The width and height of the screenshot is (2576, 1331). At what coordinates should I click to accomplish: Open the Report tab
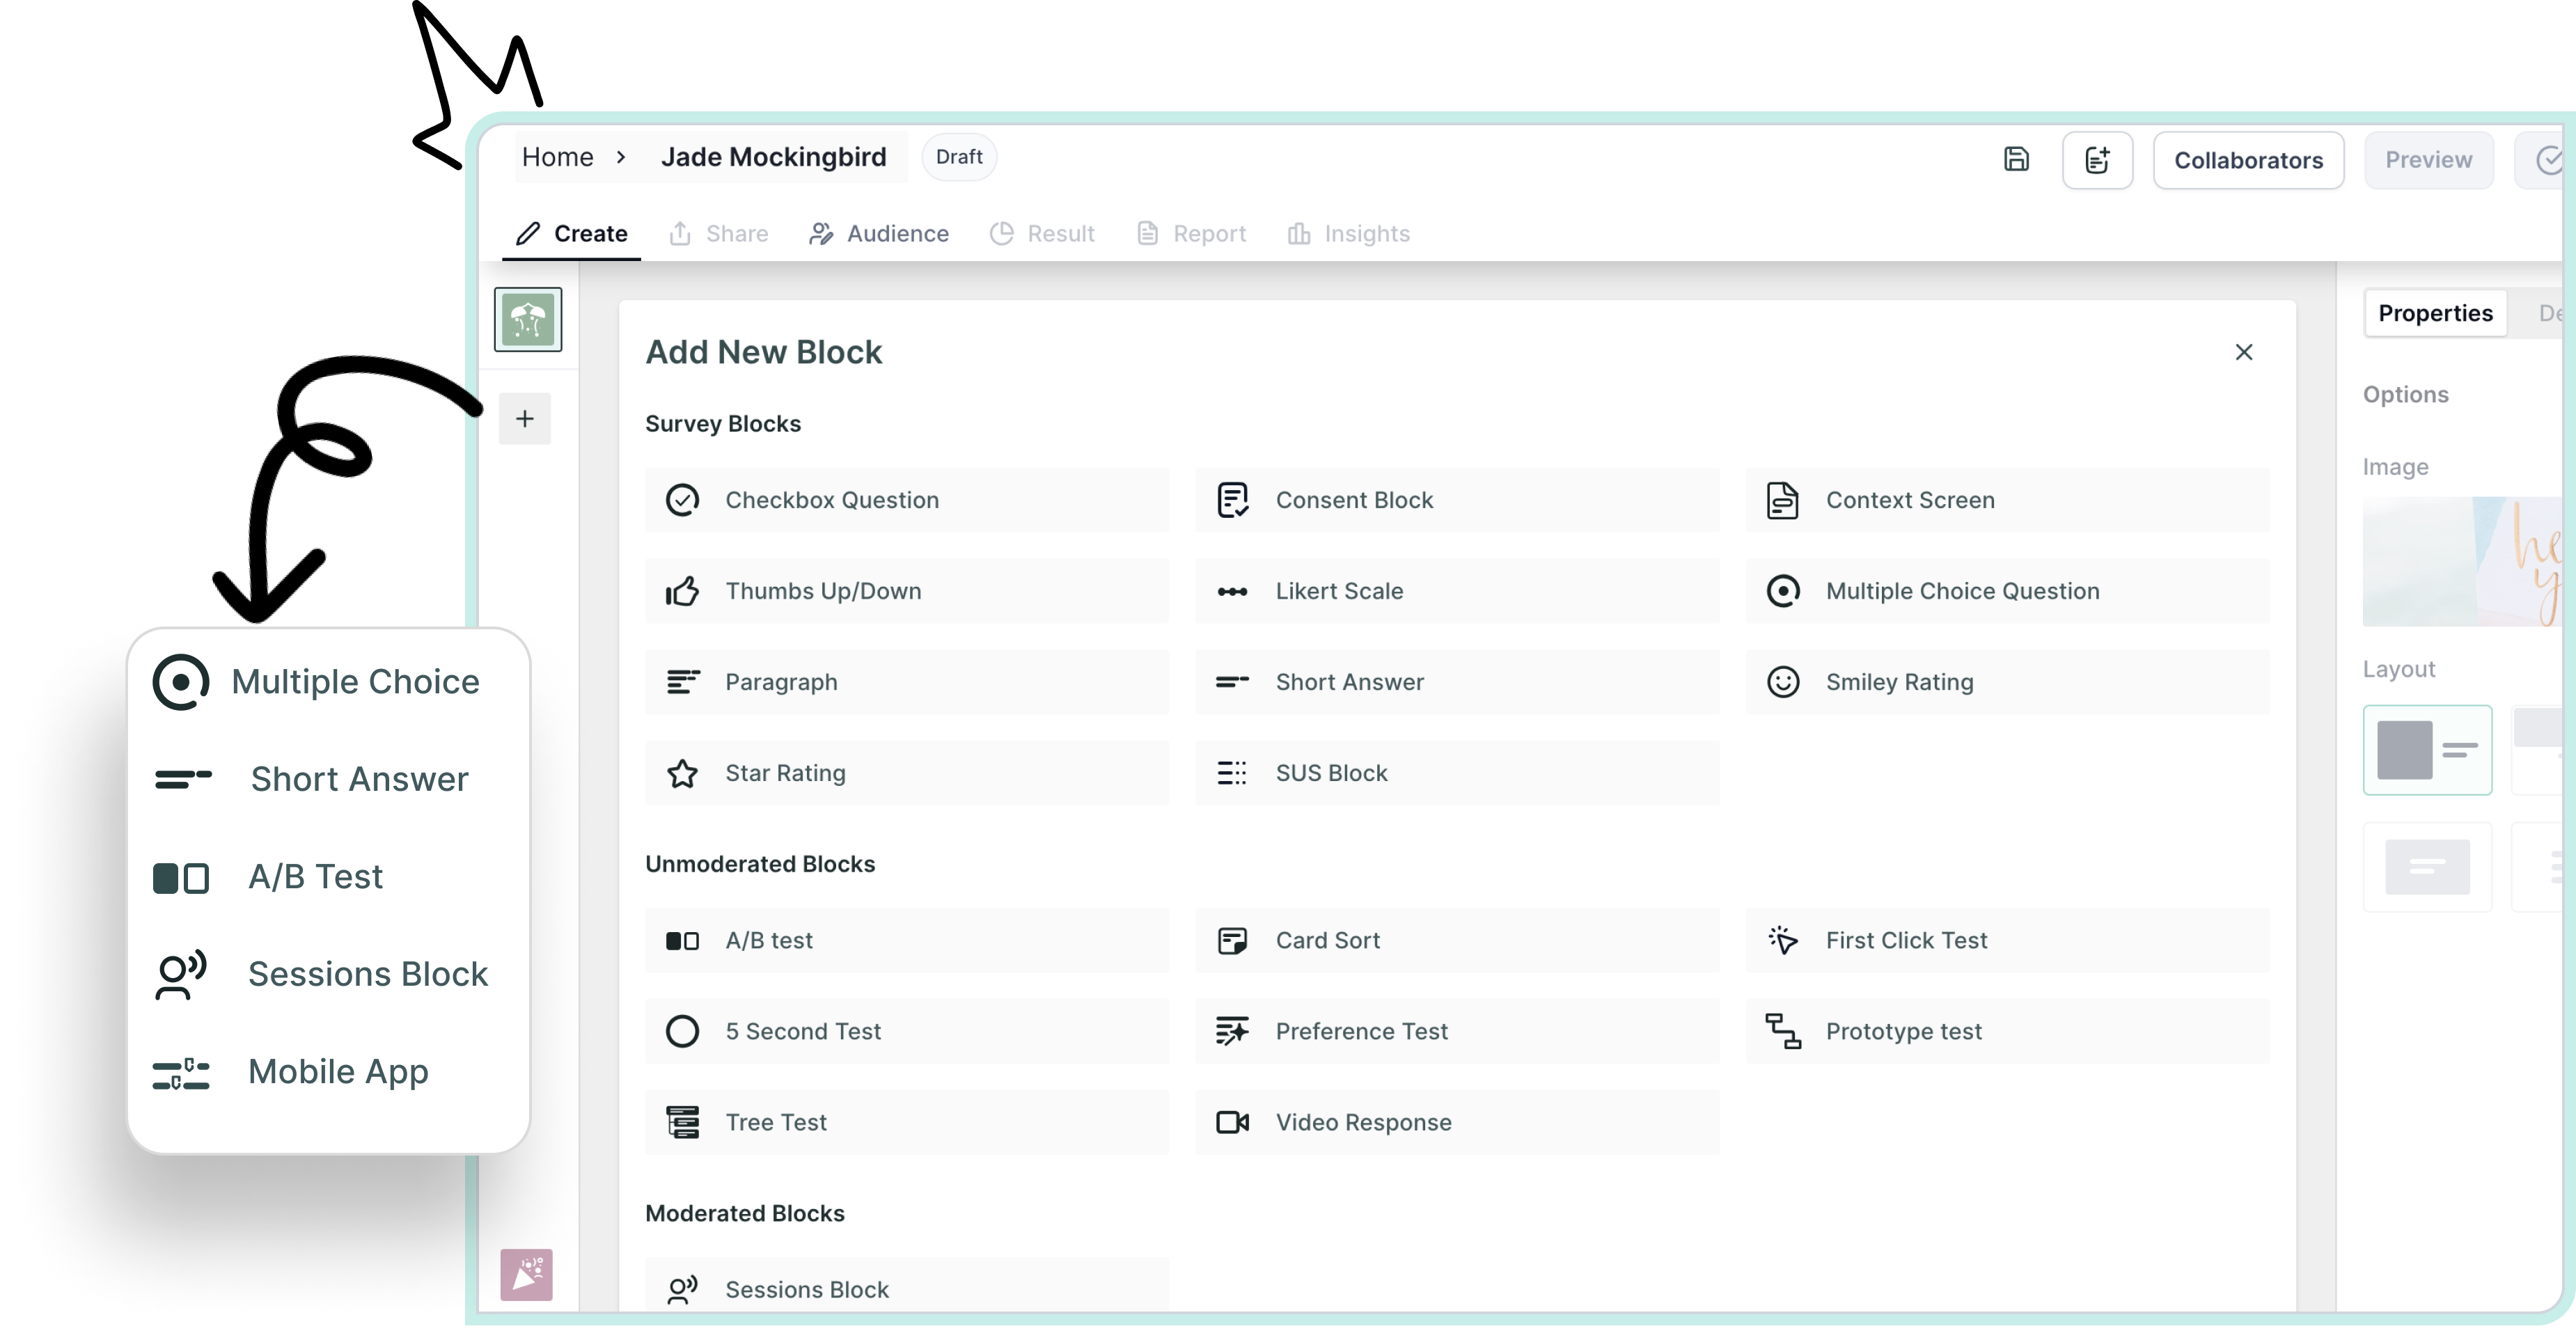[x=1191, y=234]
